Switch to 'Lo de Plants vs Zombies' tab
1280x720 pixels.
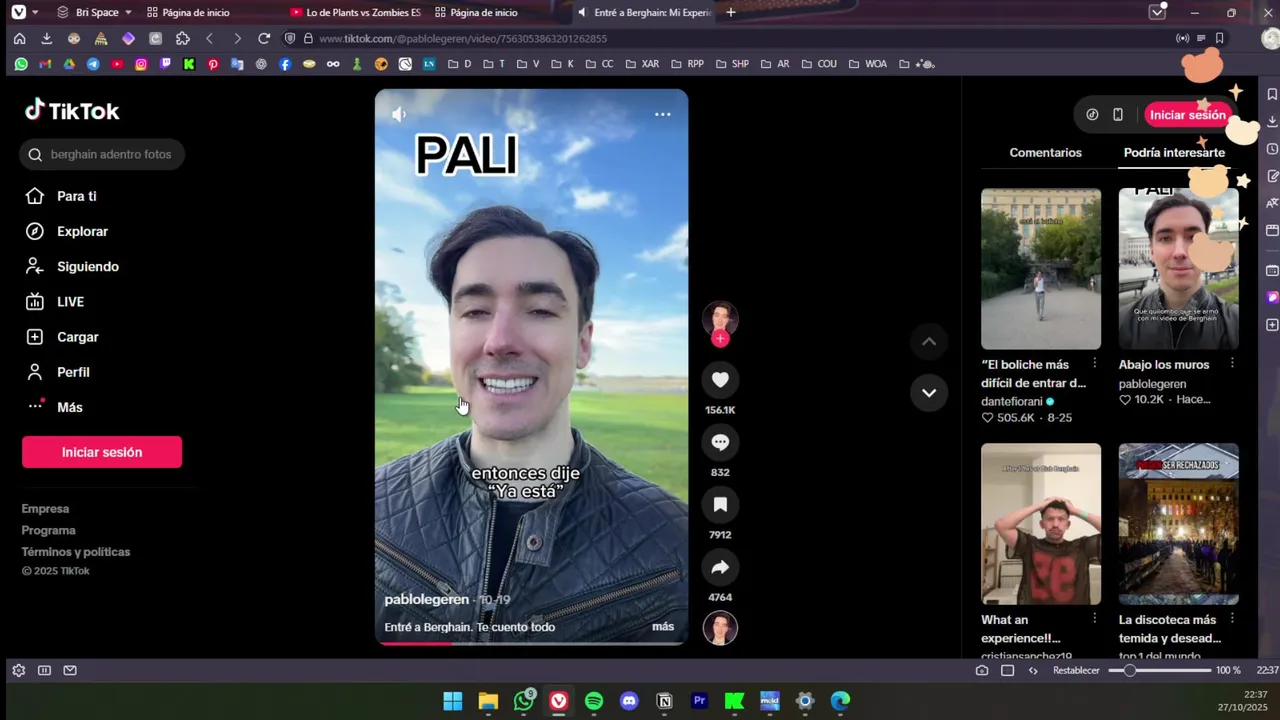tap(356, 12)
